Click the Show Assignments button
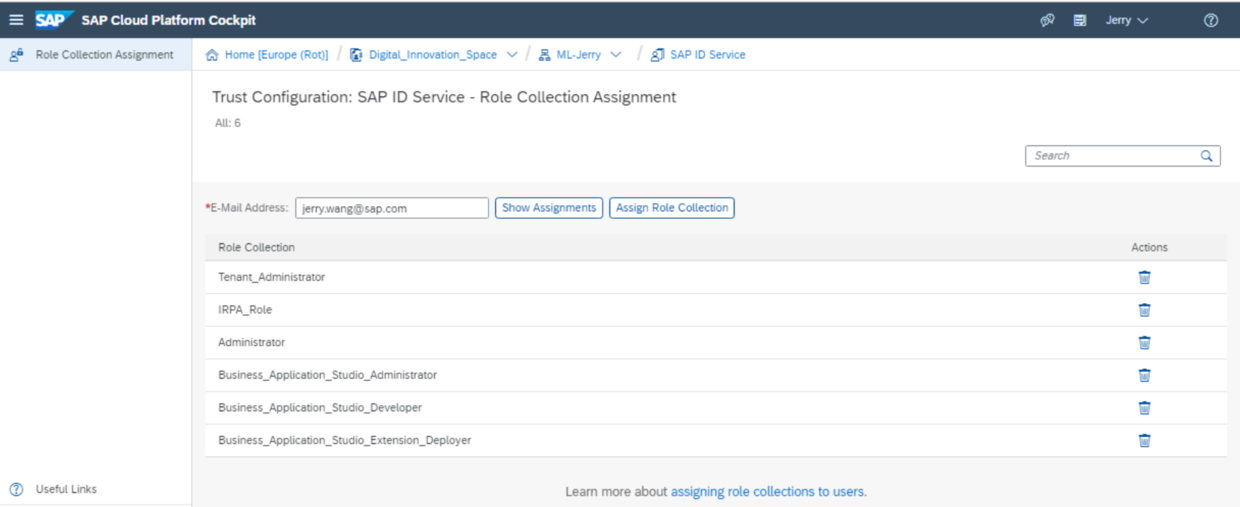 (x=549, y=208)
